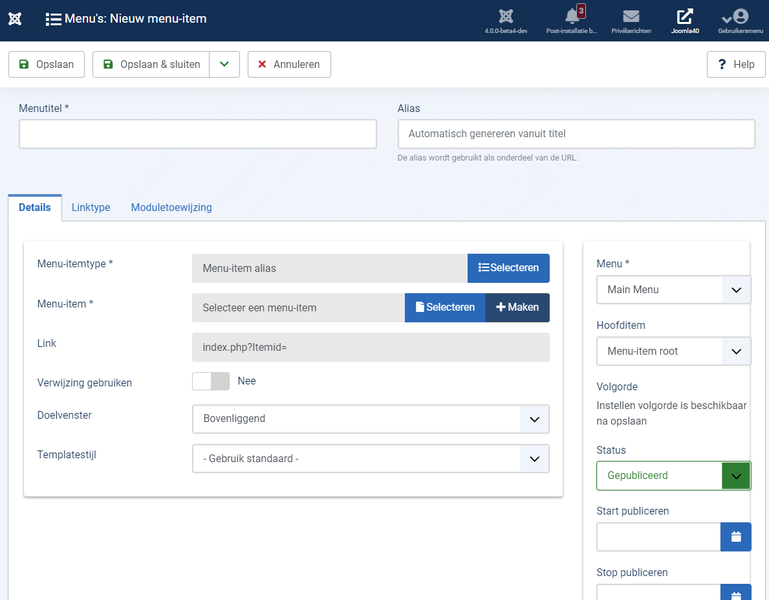This screenshot has width=769, height=600.
Task: Click the Stop publiceren date field
Action: pyautogui.click(x=658, y=592)
